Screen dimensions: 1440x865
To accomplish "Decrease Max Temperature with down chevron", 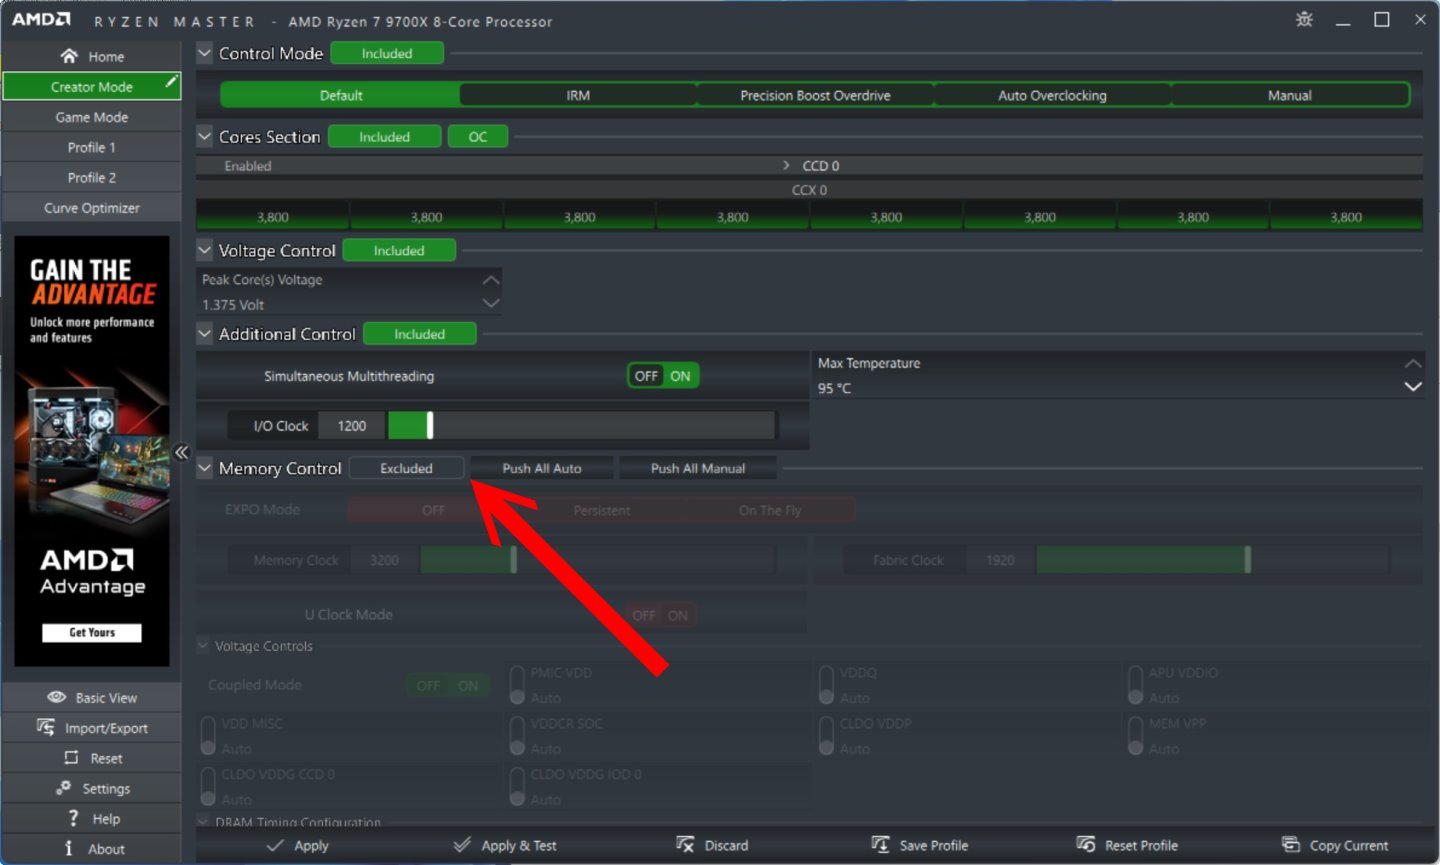I will pyautogui.click(x=1412, y=387).
